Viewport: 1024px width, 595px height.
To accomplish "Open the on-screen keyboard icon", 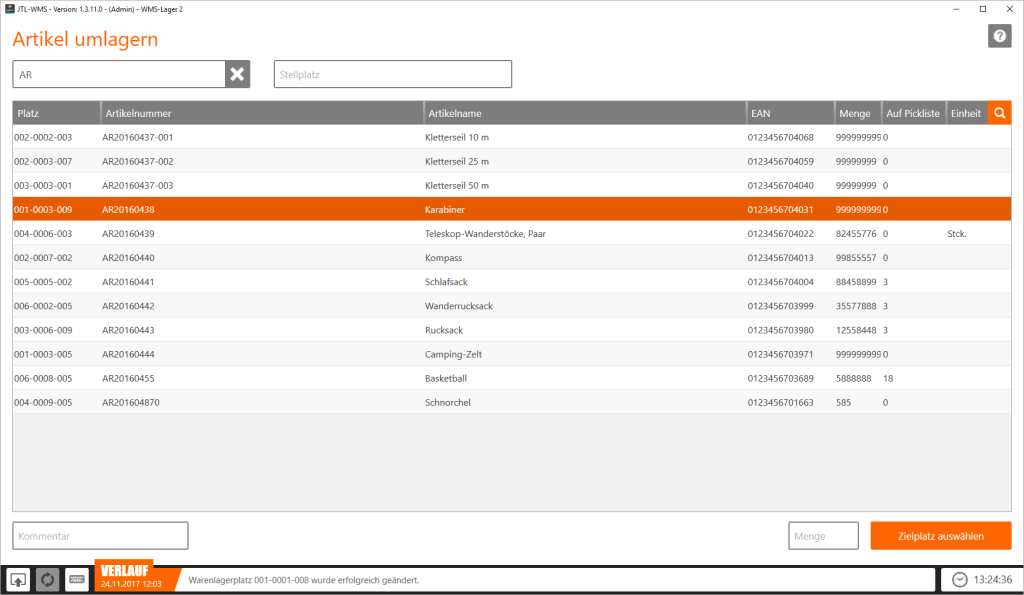I will 77,579.
